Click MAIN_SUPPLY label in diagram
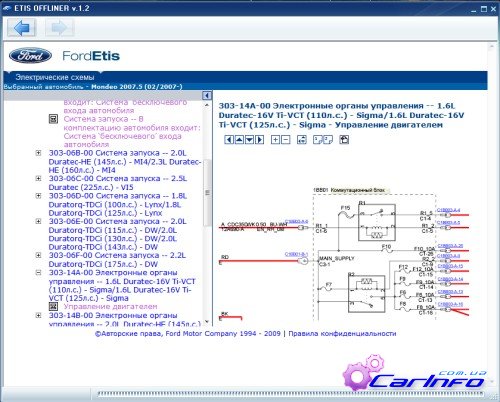Viewport: 500px width, 402px height. 337,258
